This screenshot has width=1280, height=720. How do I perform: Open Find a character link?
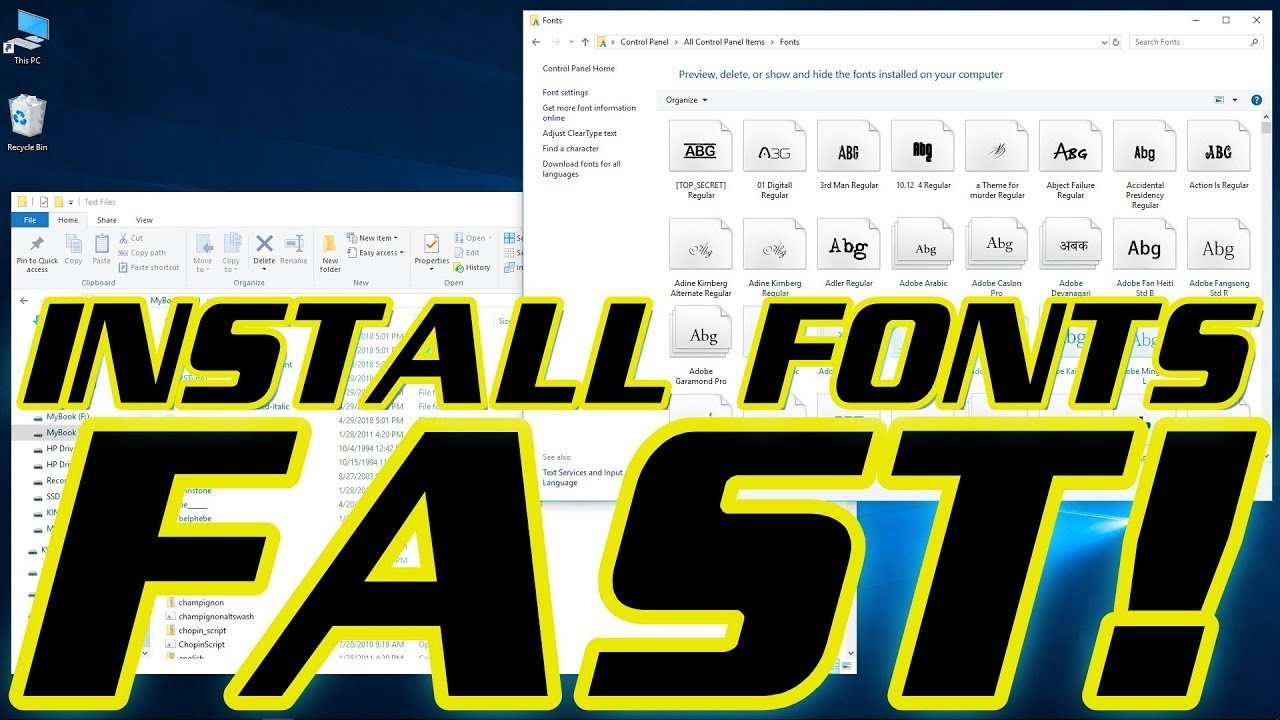[571, 149]
